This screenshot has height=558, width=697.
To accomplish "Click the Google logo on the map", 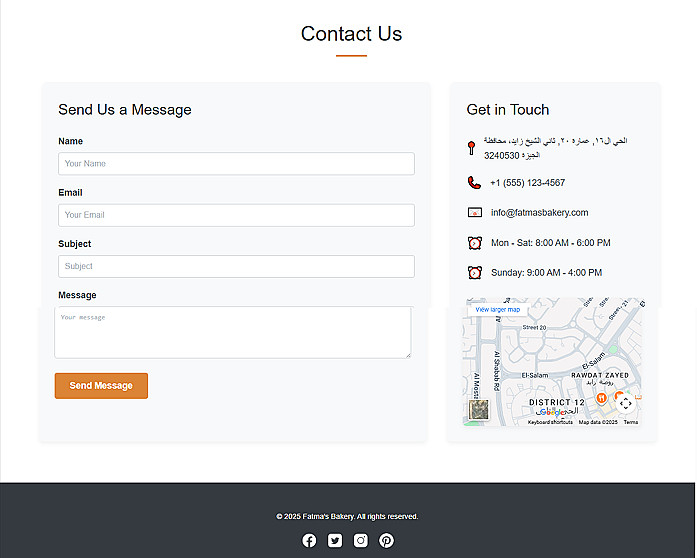I will point(551,412).
